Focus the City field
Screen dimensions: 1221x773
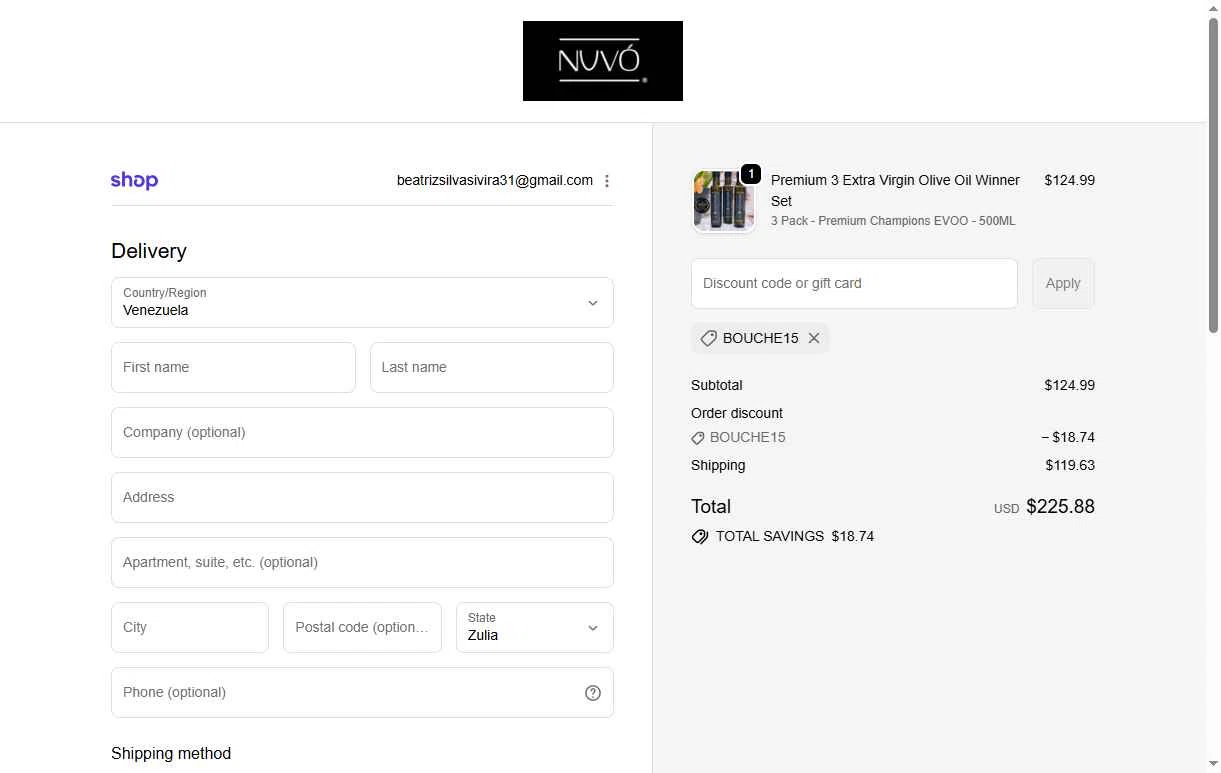point(190,627)
